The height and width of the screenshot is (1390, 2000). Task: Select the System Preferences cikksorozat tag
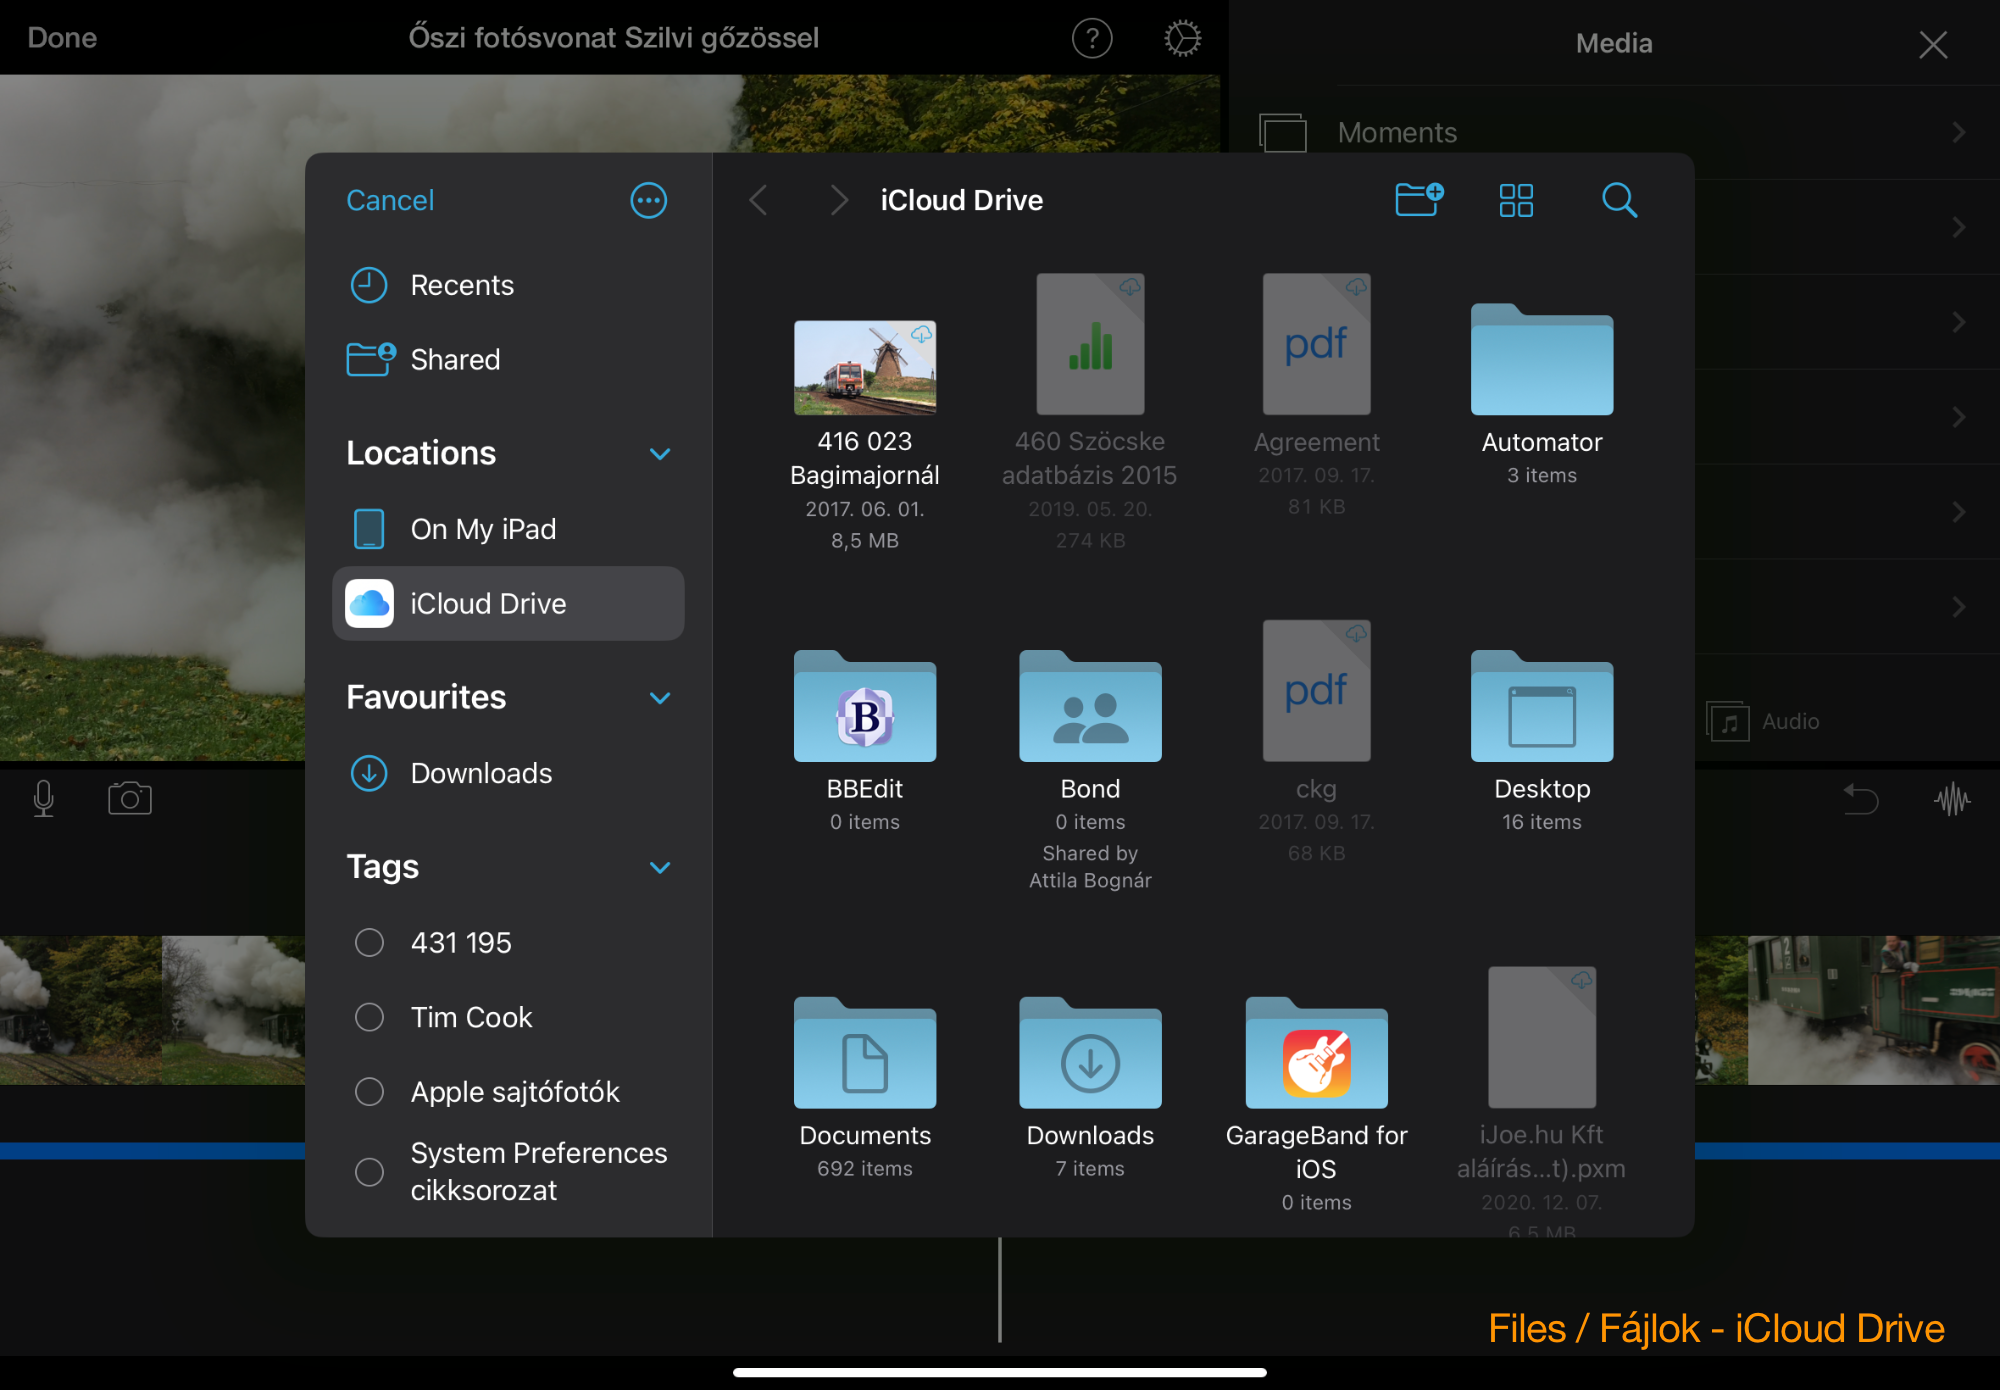509,1171
